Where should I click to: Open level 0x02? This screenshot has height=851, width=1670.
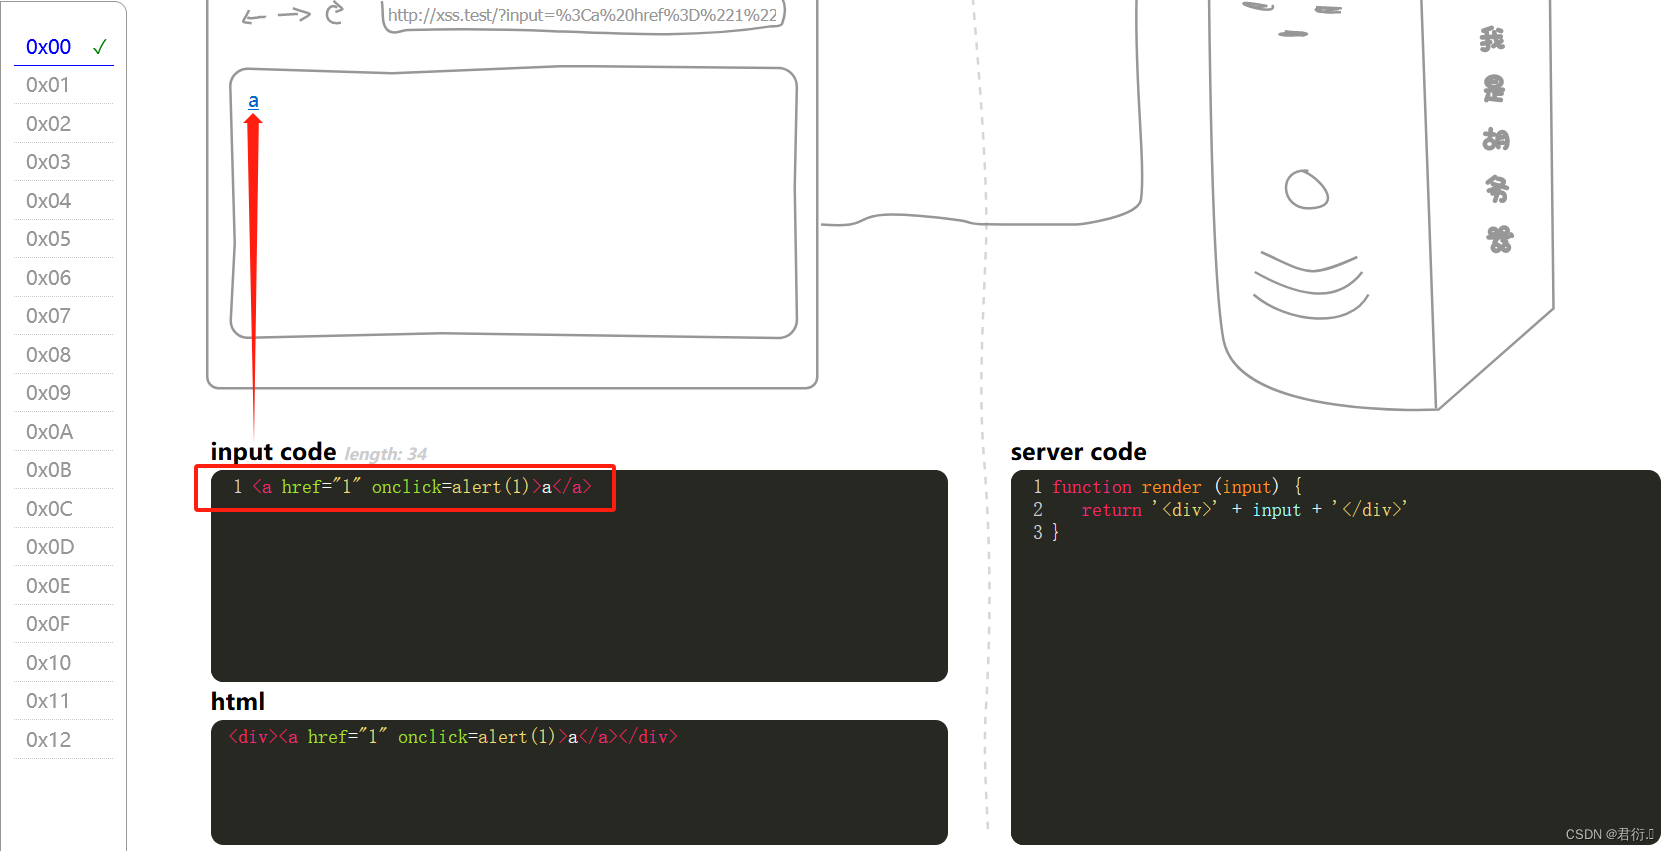tap(48, 124)
